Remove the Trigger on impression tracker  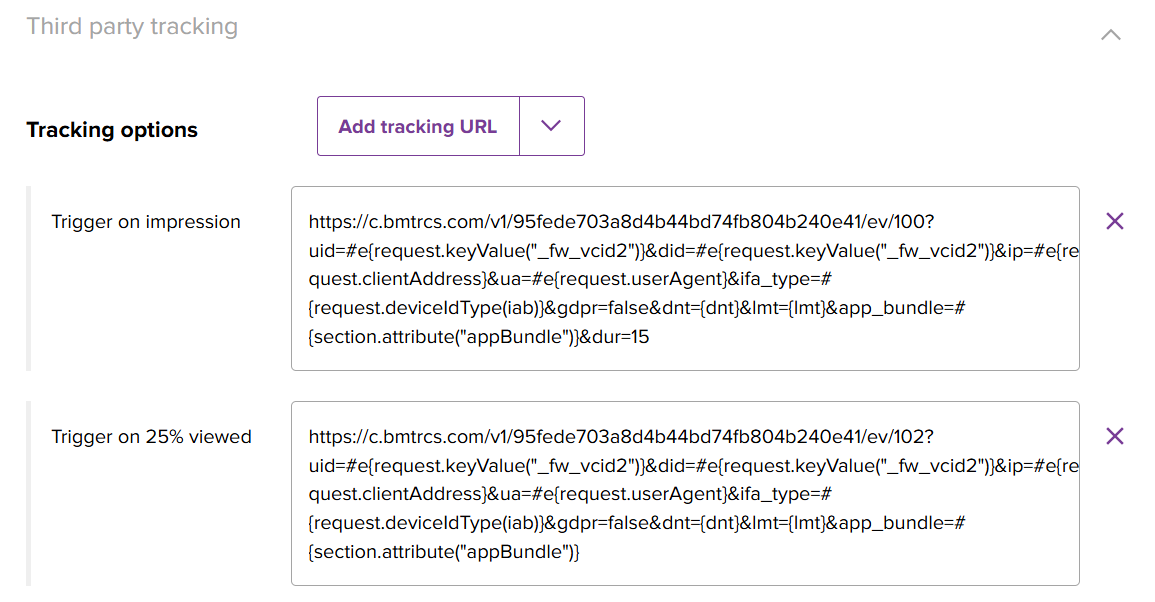click(x=1115, y=221)
